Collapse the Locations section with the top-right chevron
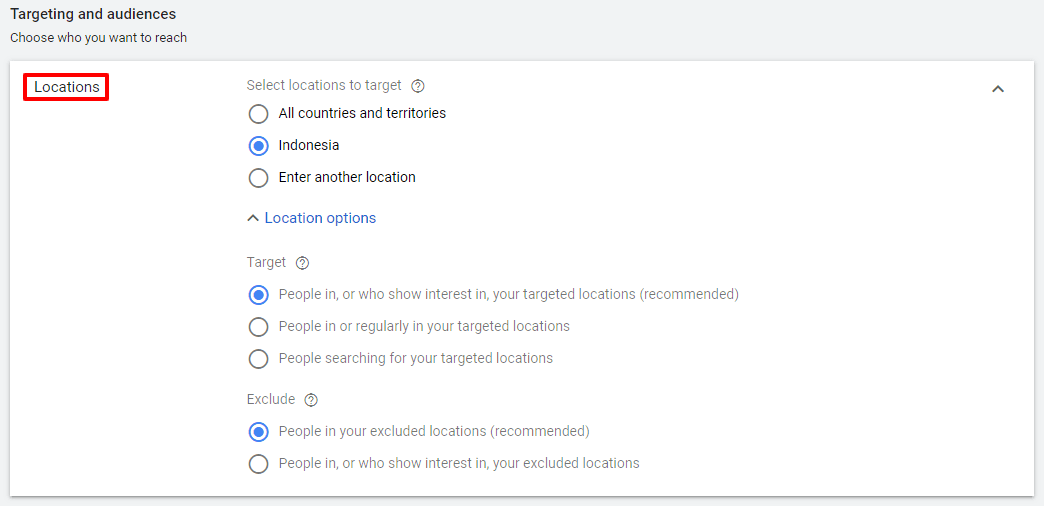1044x506 pixels. 997,89
